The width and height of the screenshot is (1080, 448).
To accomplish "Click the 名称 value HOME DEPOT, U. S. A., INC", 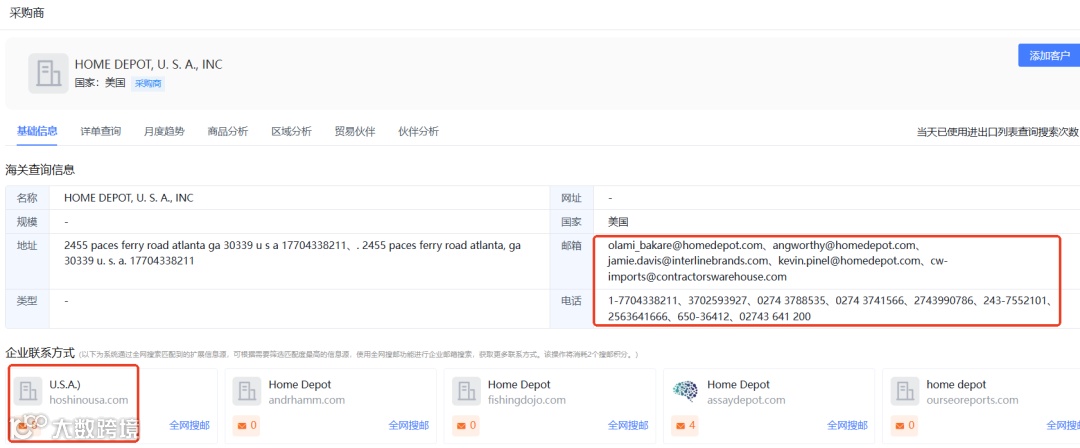I will point(129,198).
